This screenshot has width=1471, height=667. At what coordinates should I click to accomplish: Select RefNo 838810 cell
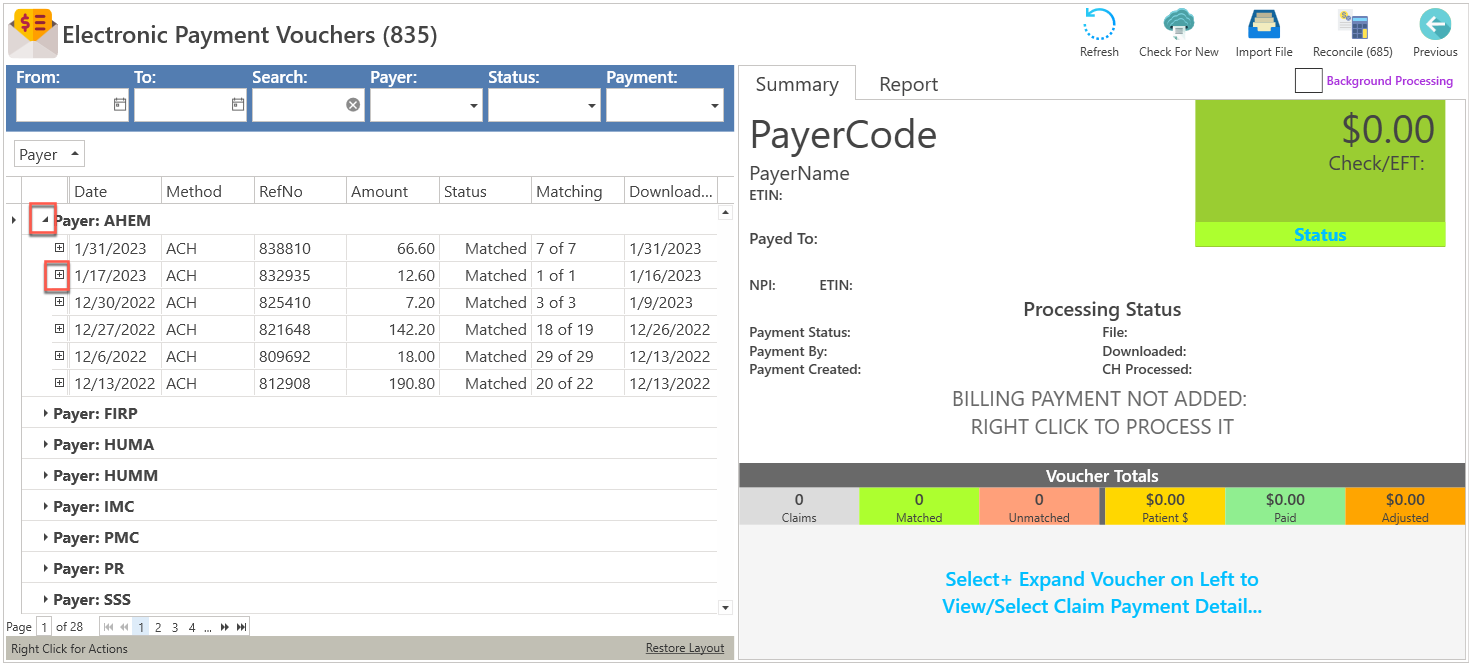[300, 248]
